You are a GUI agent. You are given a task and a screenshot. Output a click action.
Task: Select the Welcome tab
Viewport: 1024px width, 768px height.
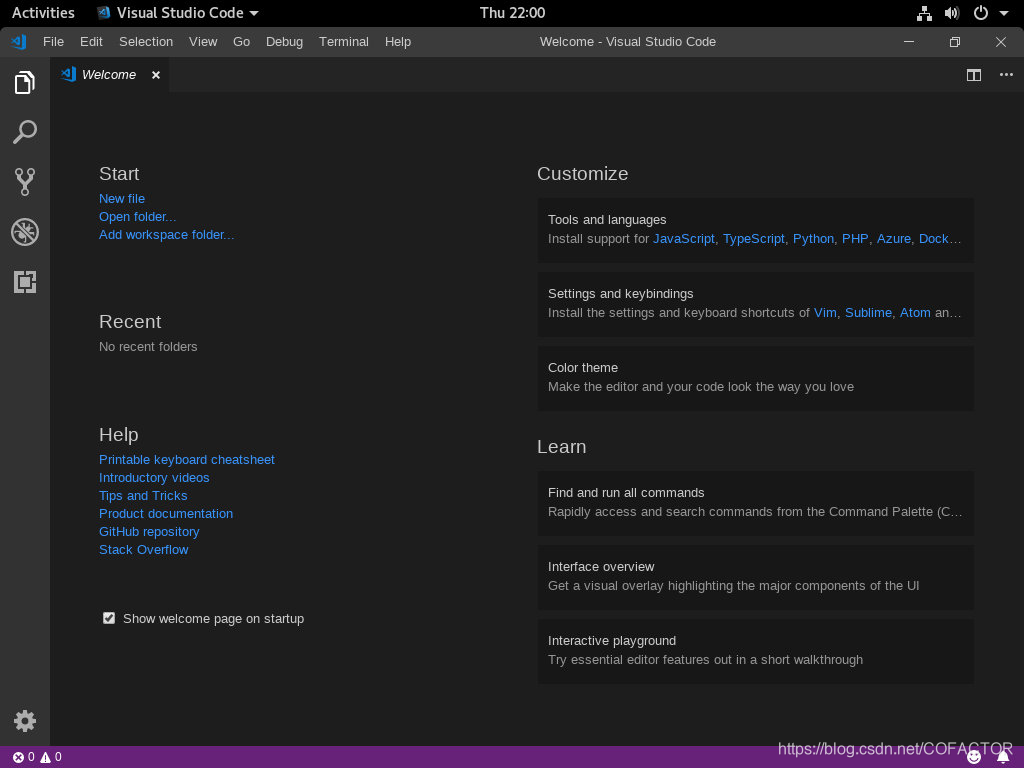(109, 75)
